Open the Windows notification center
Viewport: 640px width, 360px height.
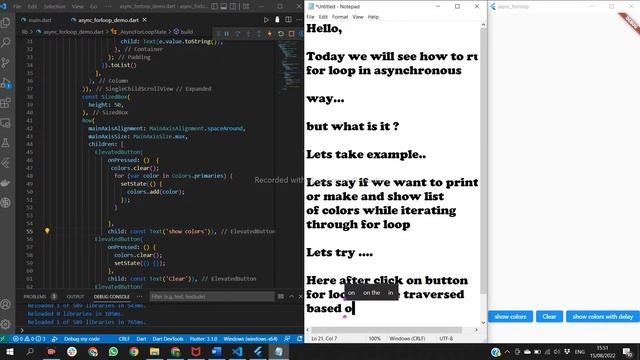click(x=628, y=351)
